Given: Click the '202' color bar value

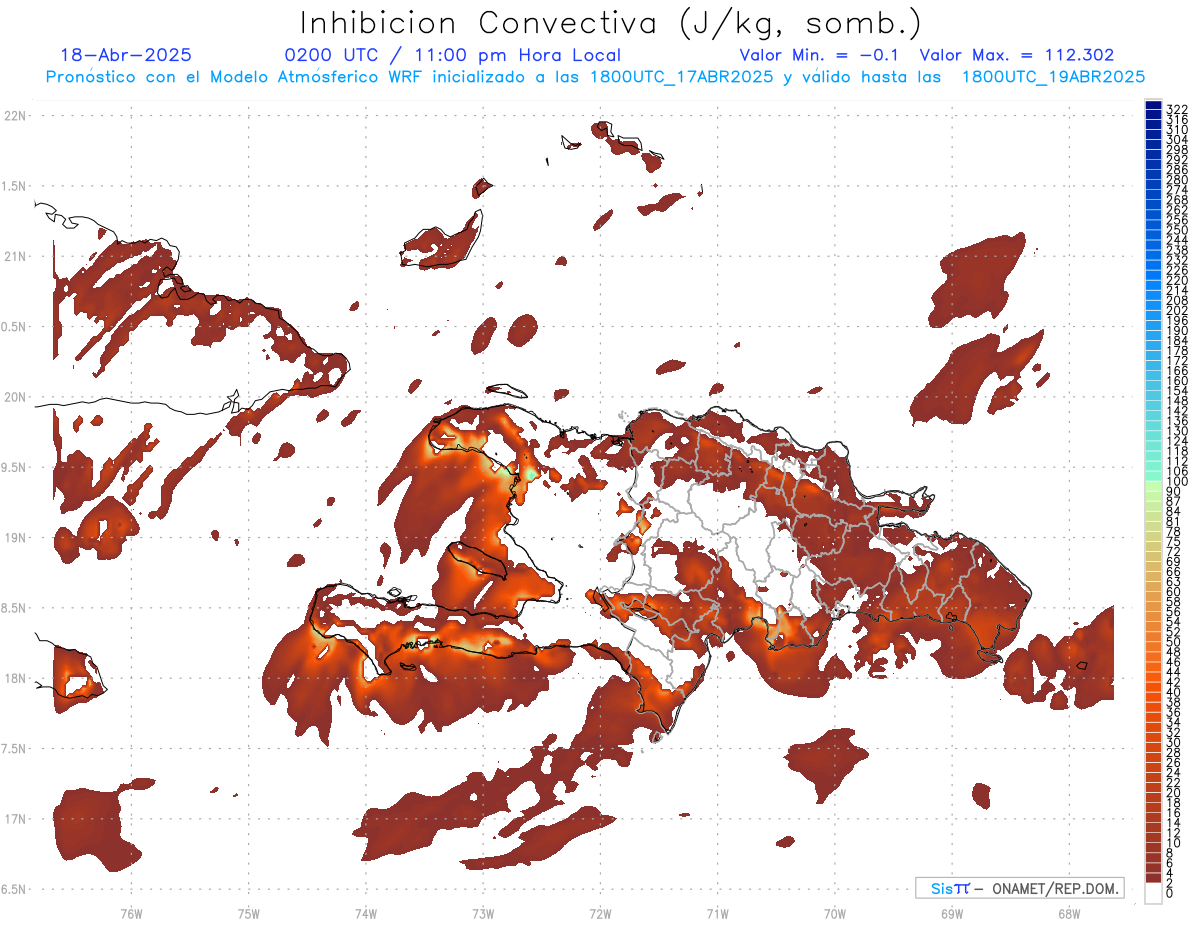Looking at the screenshot, I should pyautogui.click(x=1176, y=310).
